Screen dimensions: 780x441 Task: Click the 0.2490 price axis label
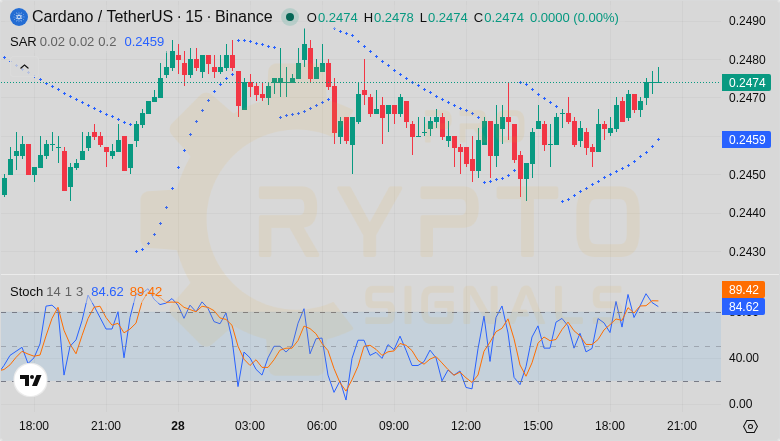coord(747,21)
